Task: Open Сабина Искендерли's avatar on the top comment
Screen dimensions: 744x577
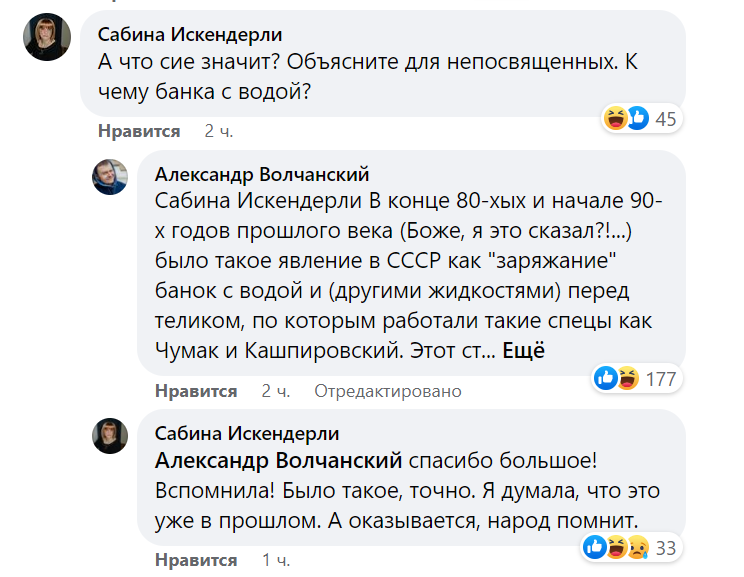Action: coord(47,37)
